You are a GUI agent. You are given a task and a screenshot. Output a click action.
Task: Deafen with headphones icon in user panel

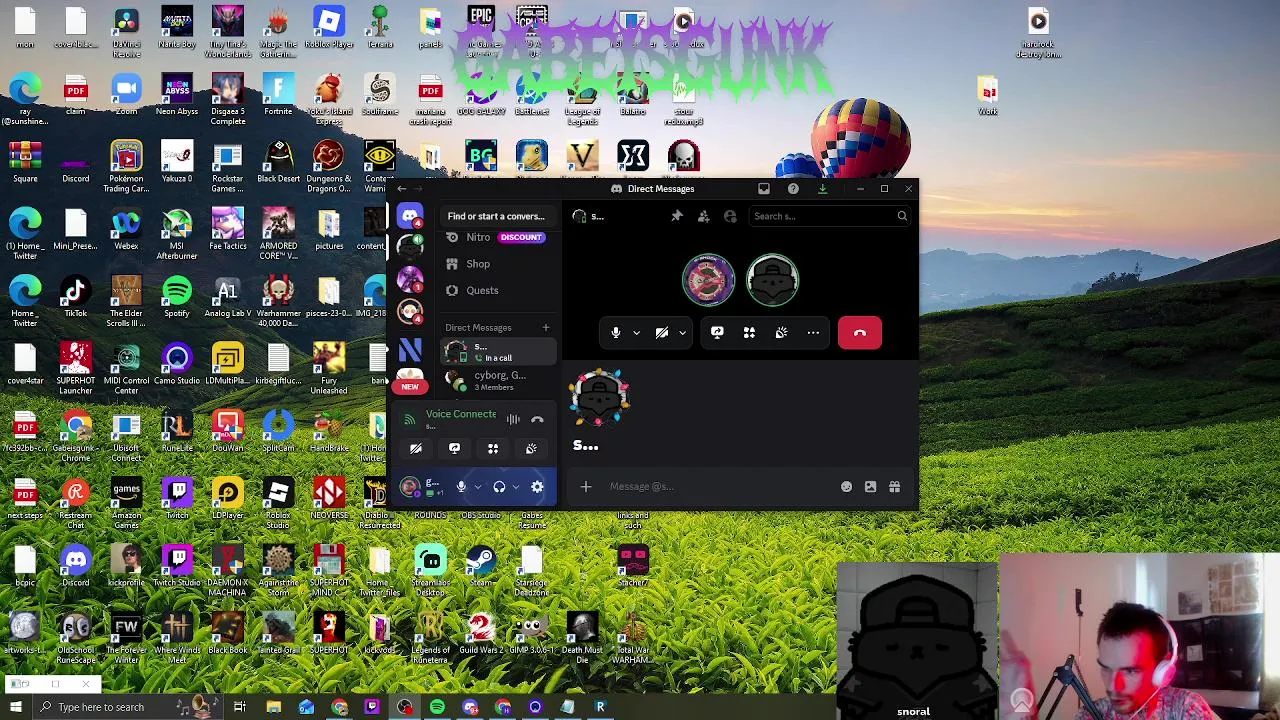click(499, 487)
